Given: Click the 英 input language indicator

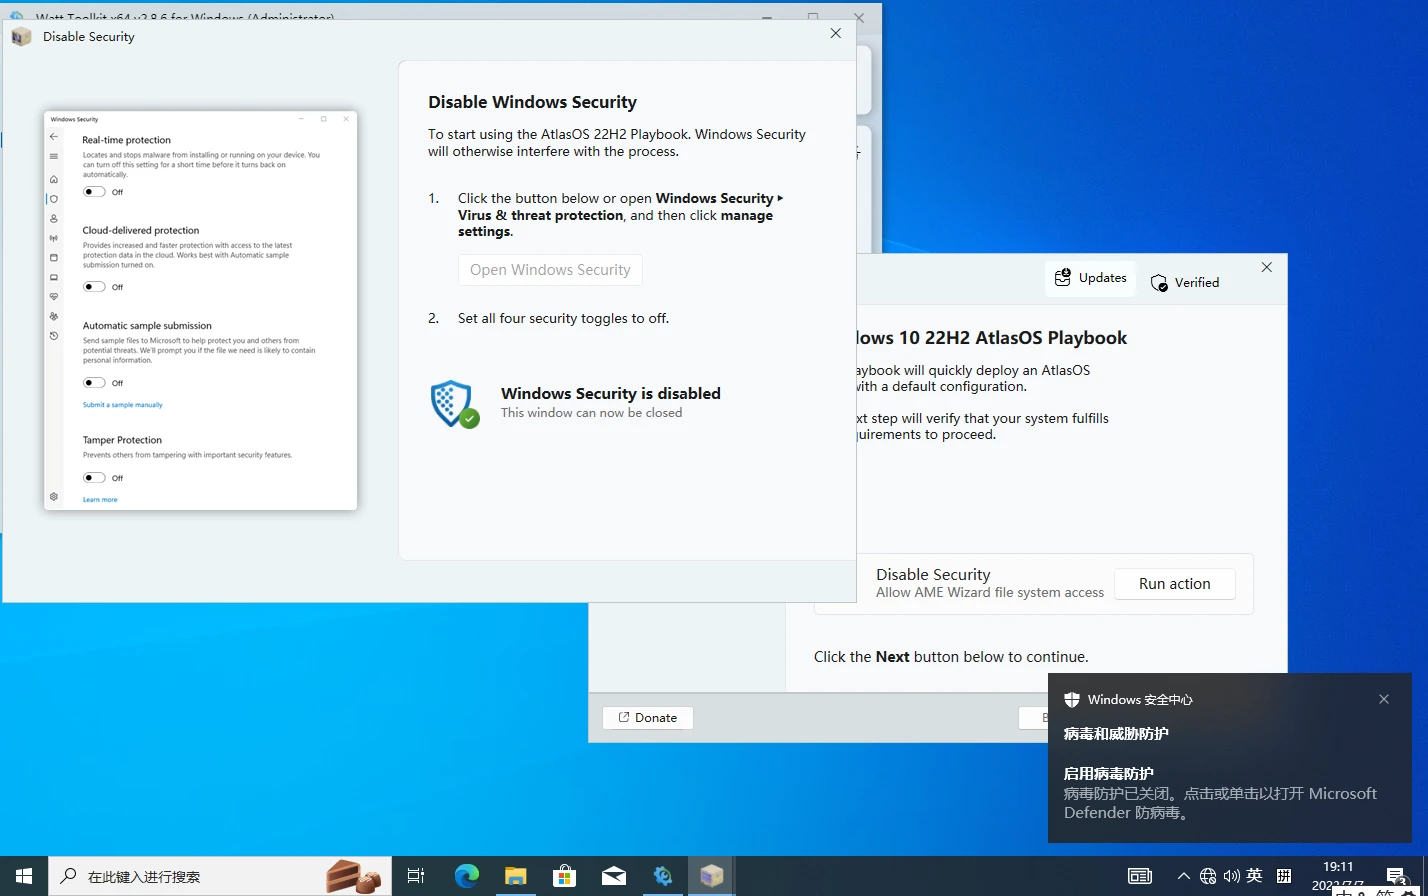Looking at the screenshot, I should point(1255,876).
